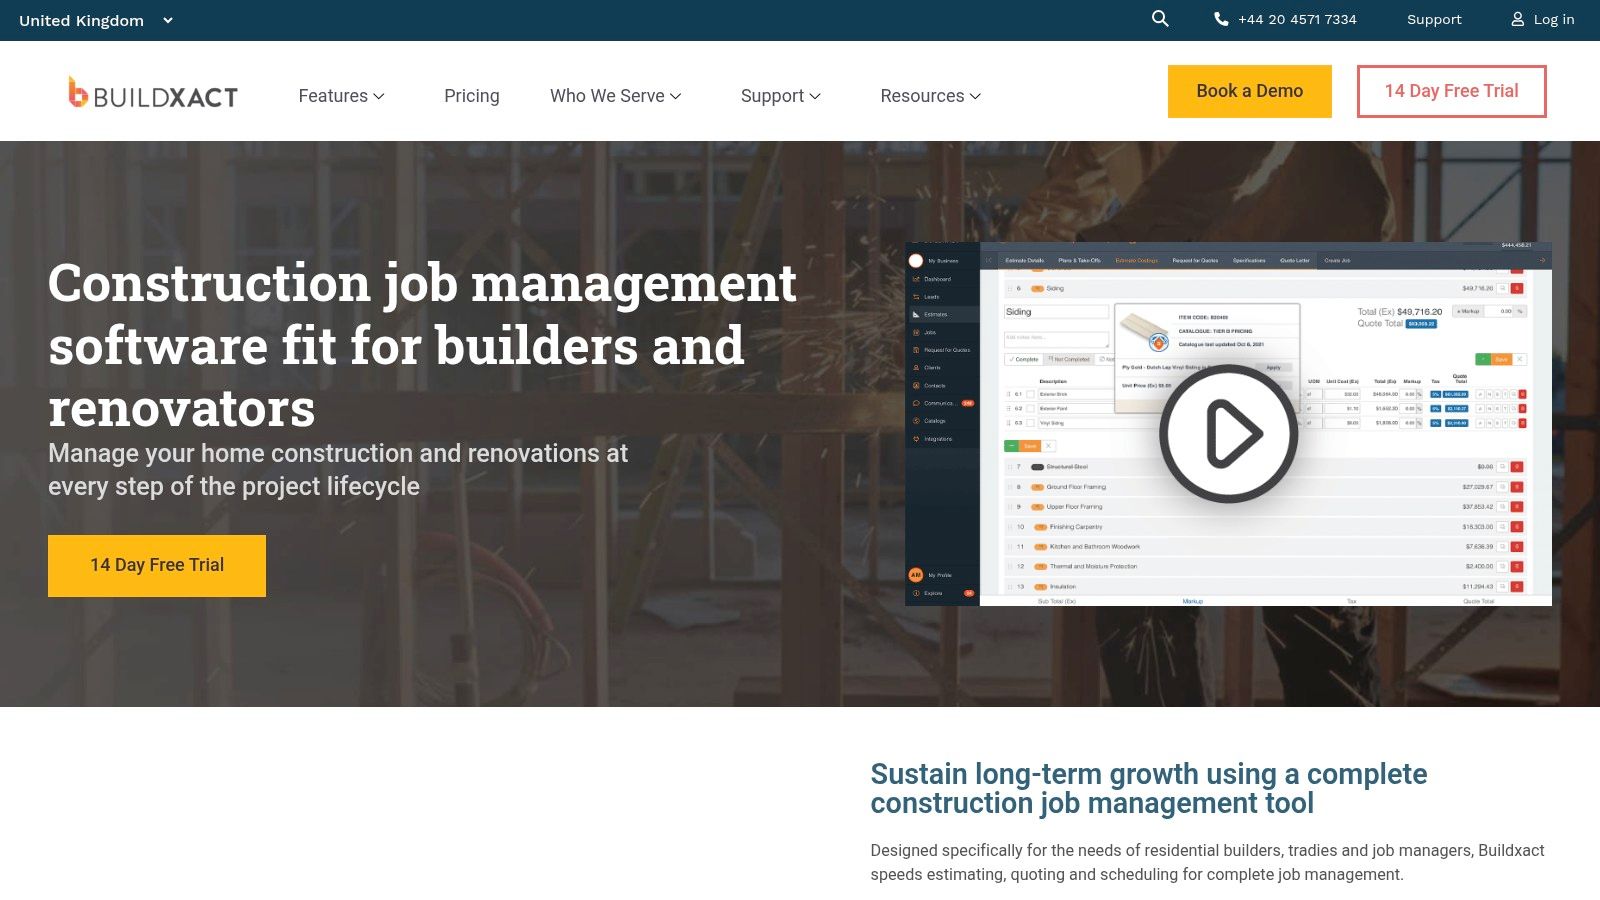This screenshot has width=1600, height=900.
Task: Expand the Features menu
Action: pos(341,96)
